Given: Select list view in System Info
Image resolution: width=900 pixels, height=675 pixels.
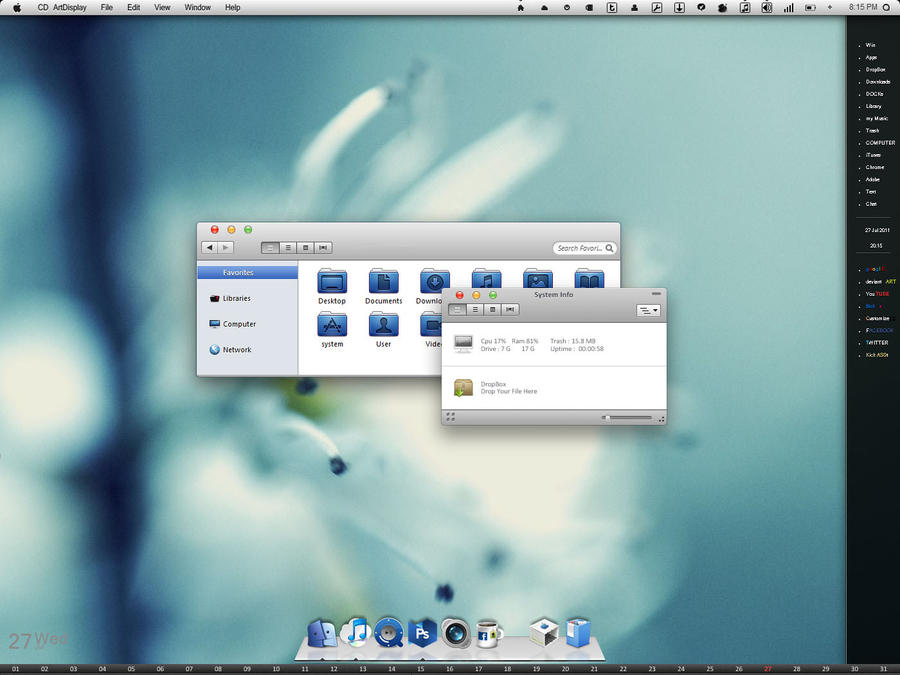Looking at the screenshot, I should [x=475, y=309].
